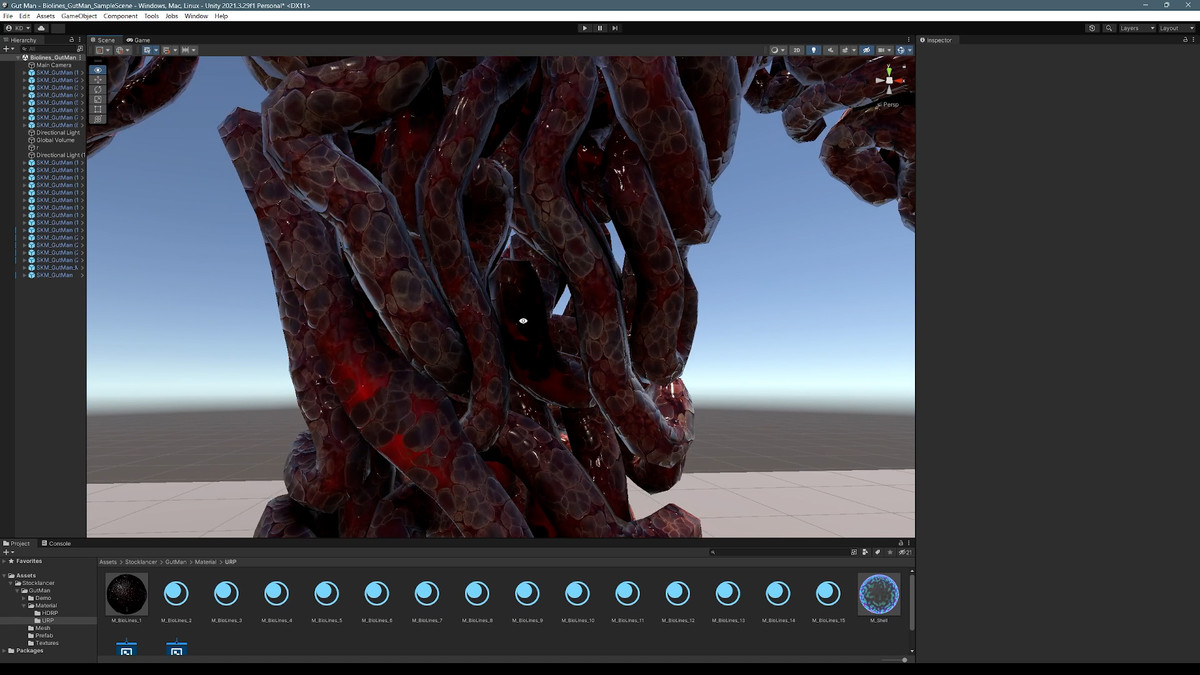Click the Play button
Image resolution: width=1200 pixels, height=675 pixels.
(x=585, y=28)
